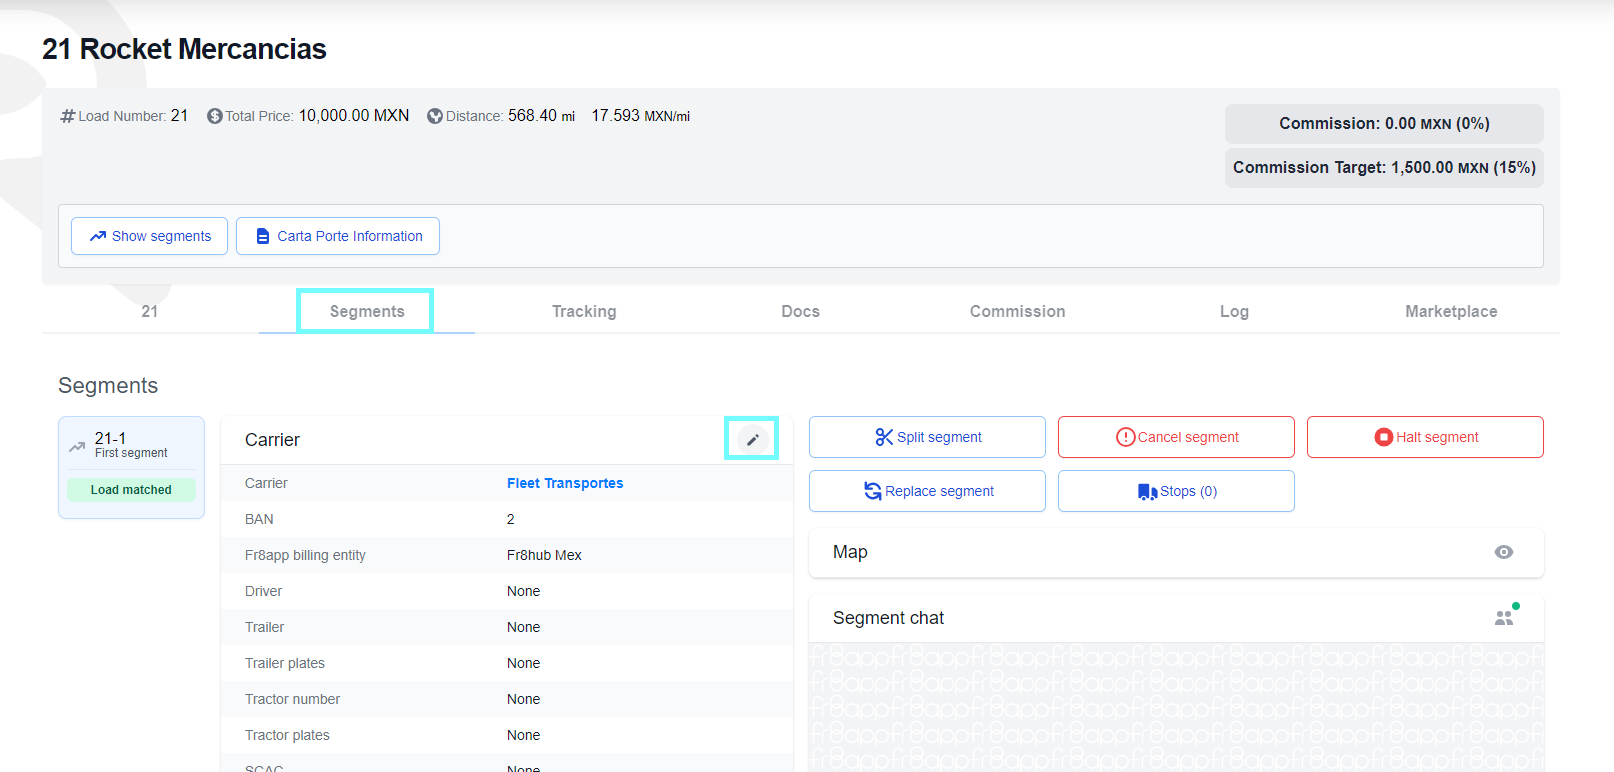Open the Marketplace tab
1614x772 pixels.
click(1451, 311)
